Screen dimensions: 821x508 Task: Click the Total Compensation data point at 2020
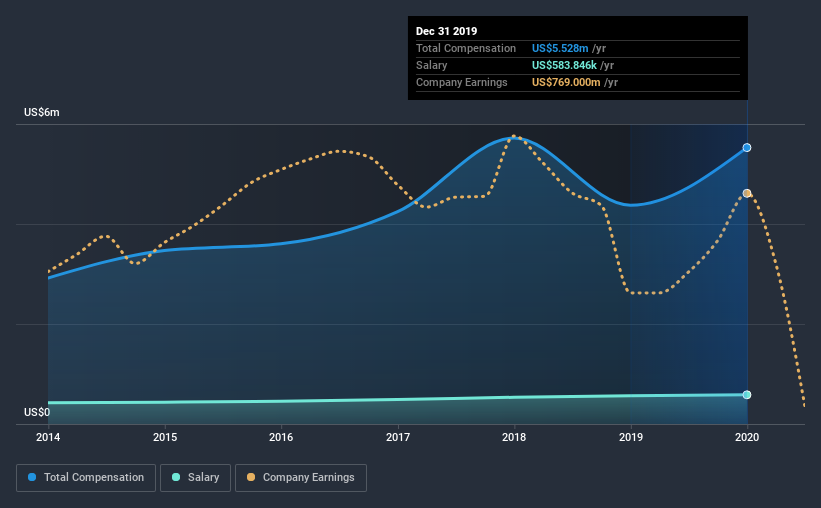(x=747, y=148)
